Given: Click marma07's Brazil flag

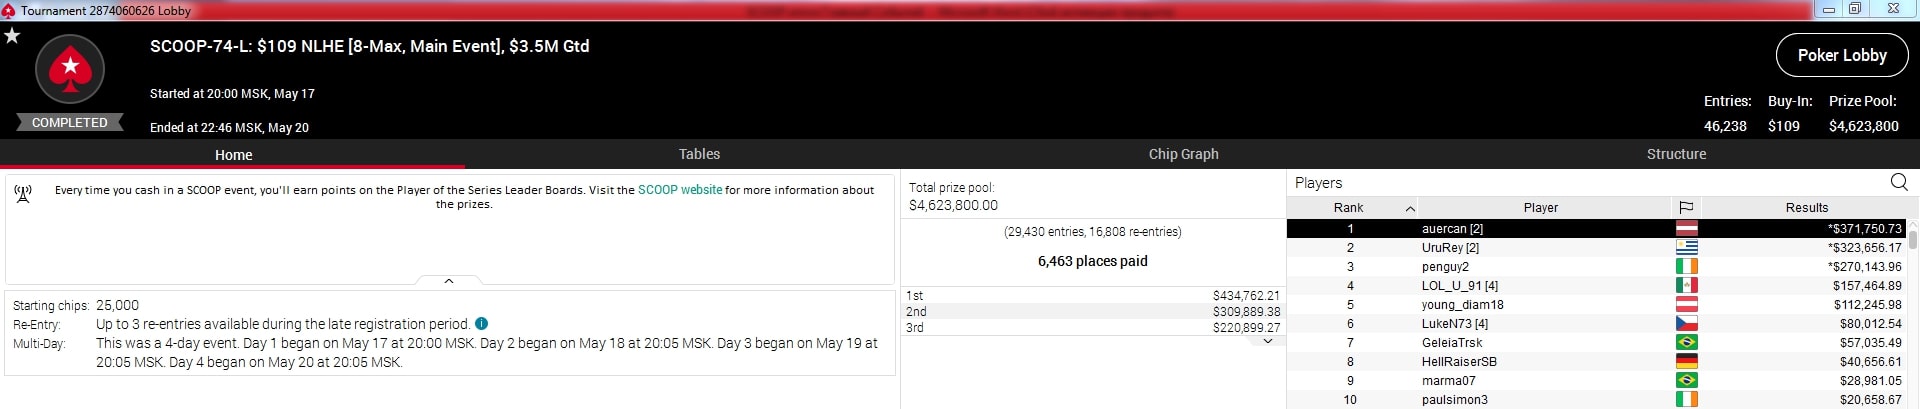Looking at the screenshot, I should coord(1687,381).
